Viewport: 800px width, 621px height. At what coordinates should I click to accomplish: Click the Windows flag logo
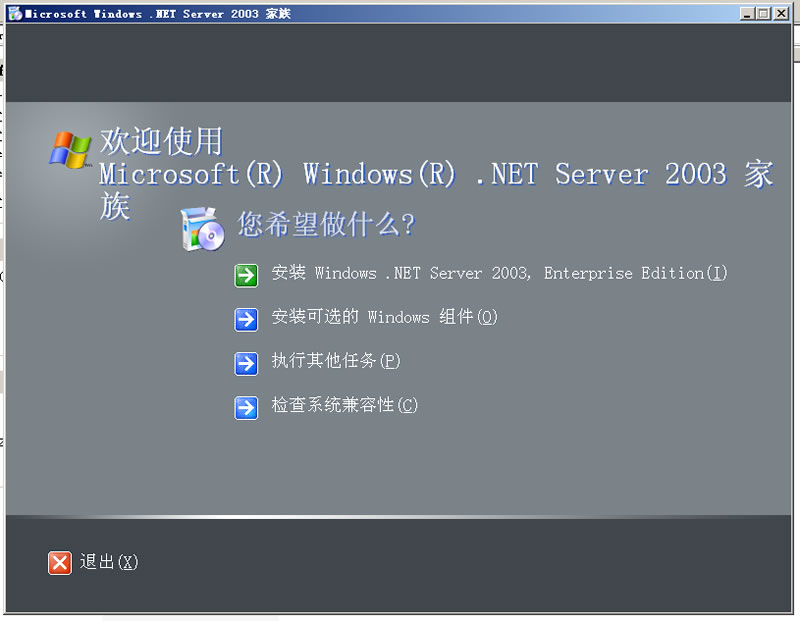[70, 150]
